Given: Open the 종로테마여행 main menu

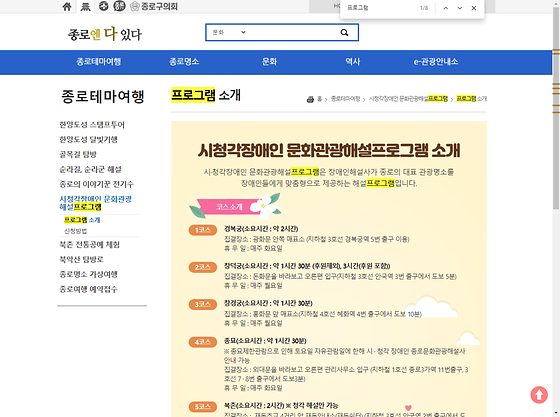Looking at the screenshot, I should coord(99,61).
